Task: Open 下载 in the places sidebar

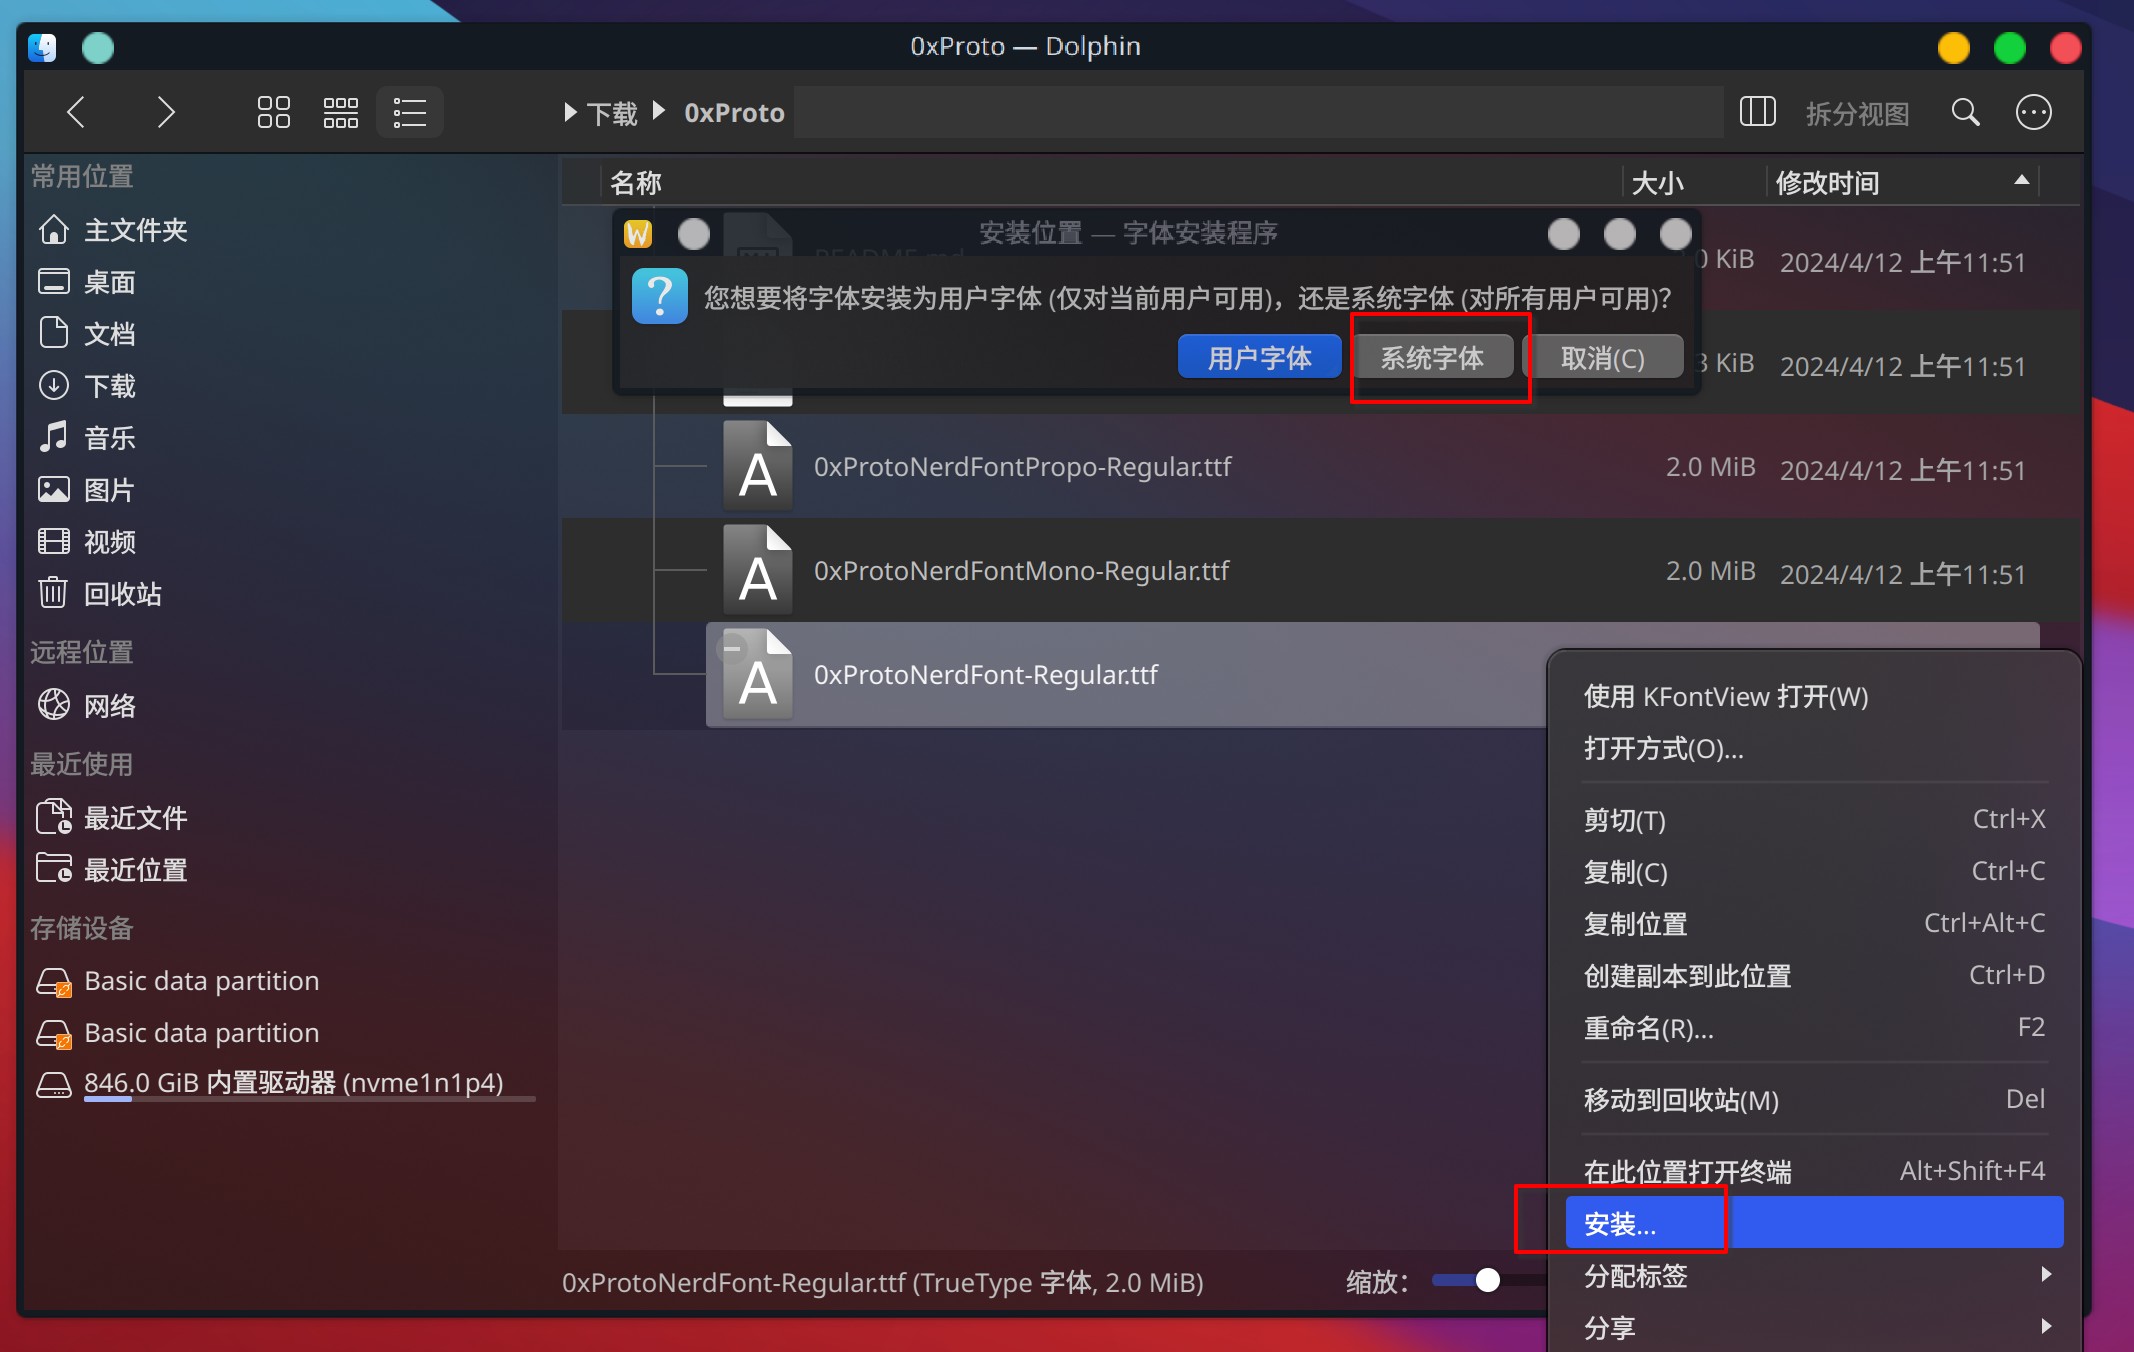Action: coord(109,386)
